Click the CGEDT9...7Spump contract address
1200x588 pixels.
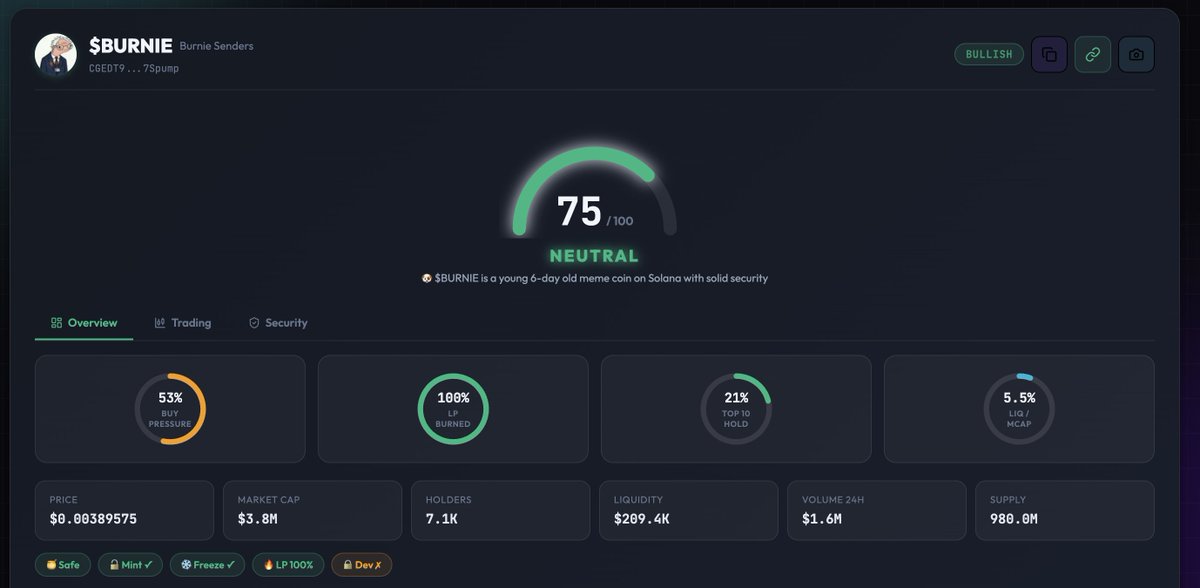pyautogui.click(x=134, y=68)
